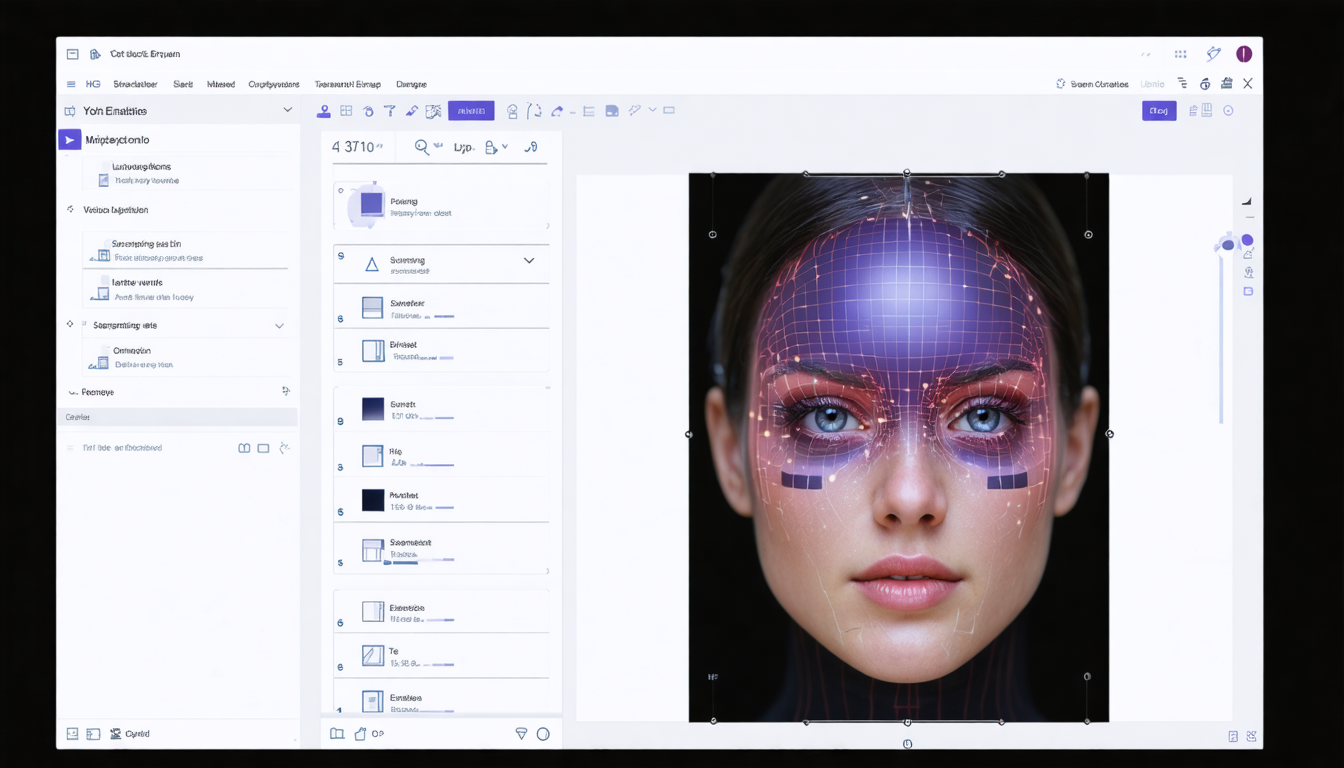1344x768 pixels.
Task: Open the Mixned menu
Action: 221,85
